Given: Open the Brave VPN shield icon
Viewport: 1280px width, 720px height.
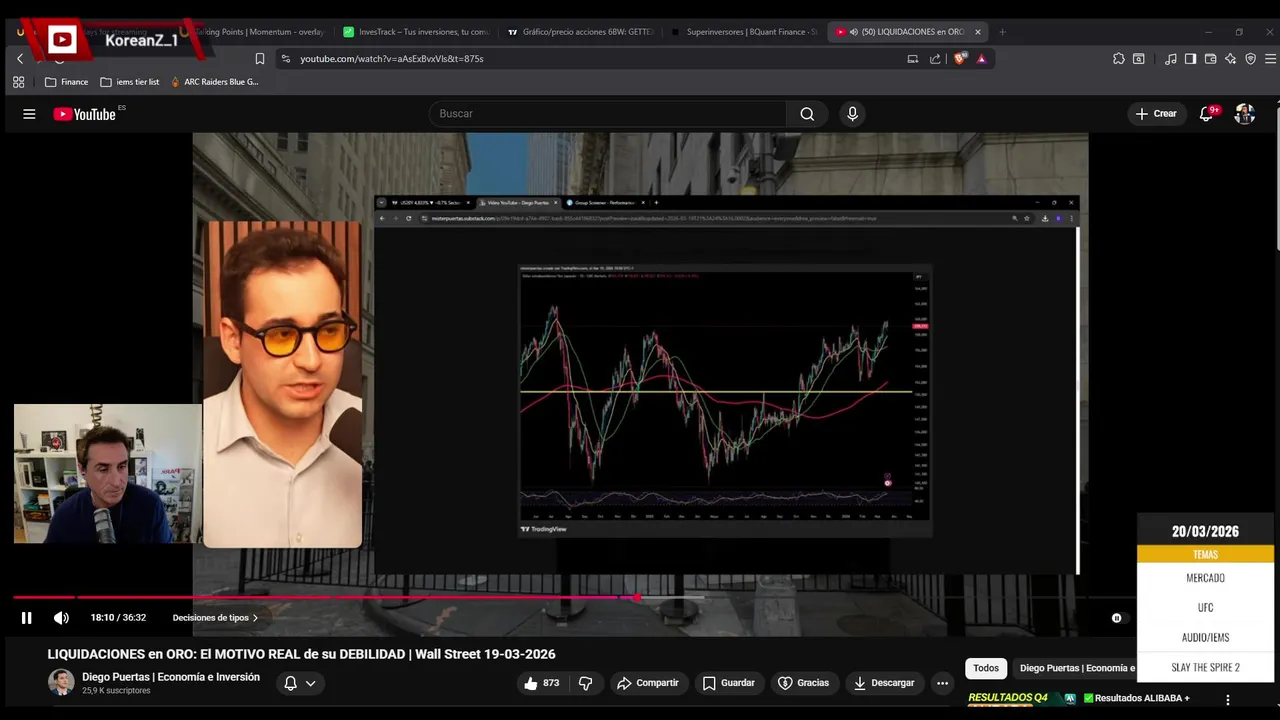Looking at the screenshot, I should pos(1250,59).
